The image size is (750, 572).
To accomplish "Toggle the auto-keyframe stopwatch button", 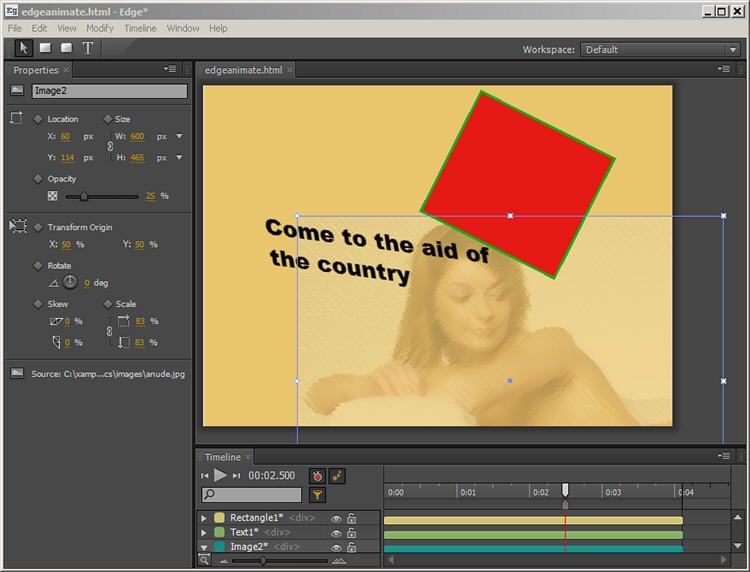I will (x=317, y=476).
